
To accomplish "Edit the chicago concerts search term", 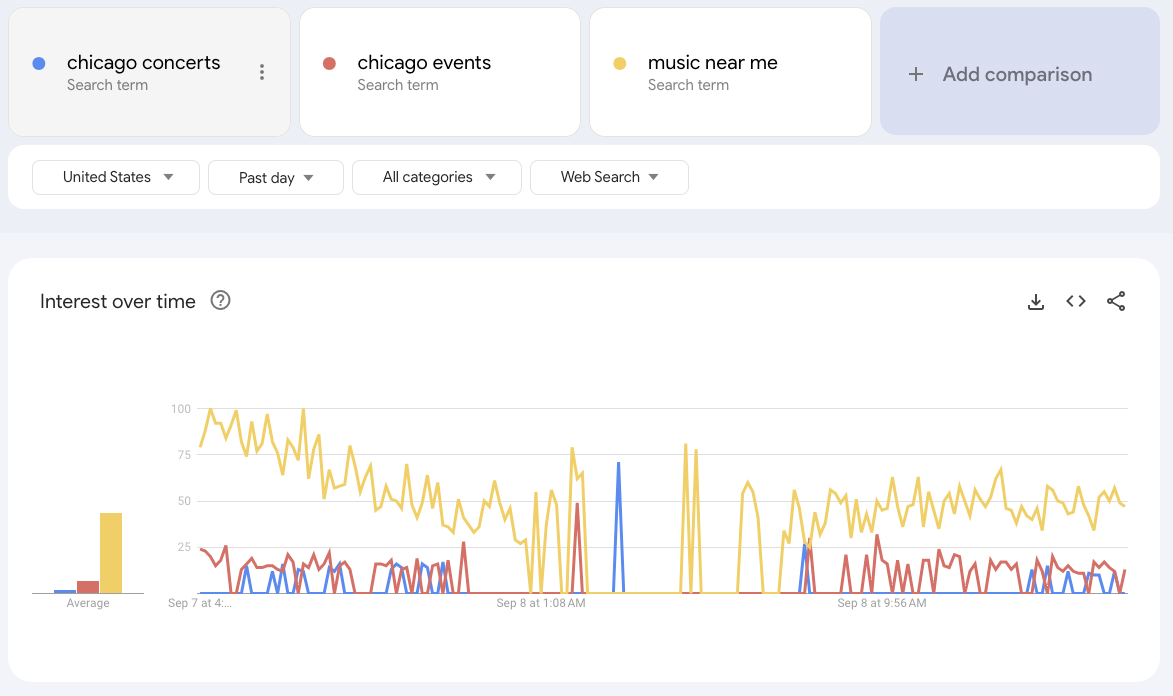I will [144, 63].
